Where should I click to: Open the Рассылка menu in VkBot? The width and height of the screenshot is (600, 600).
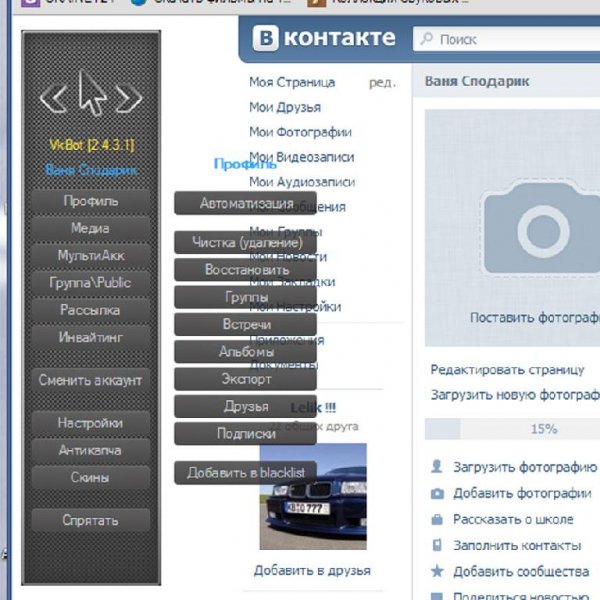91,310
